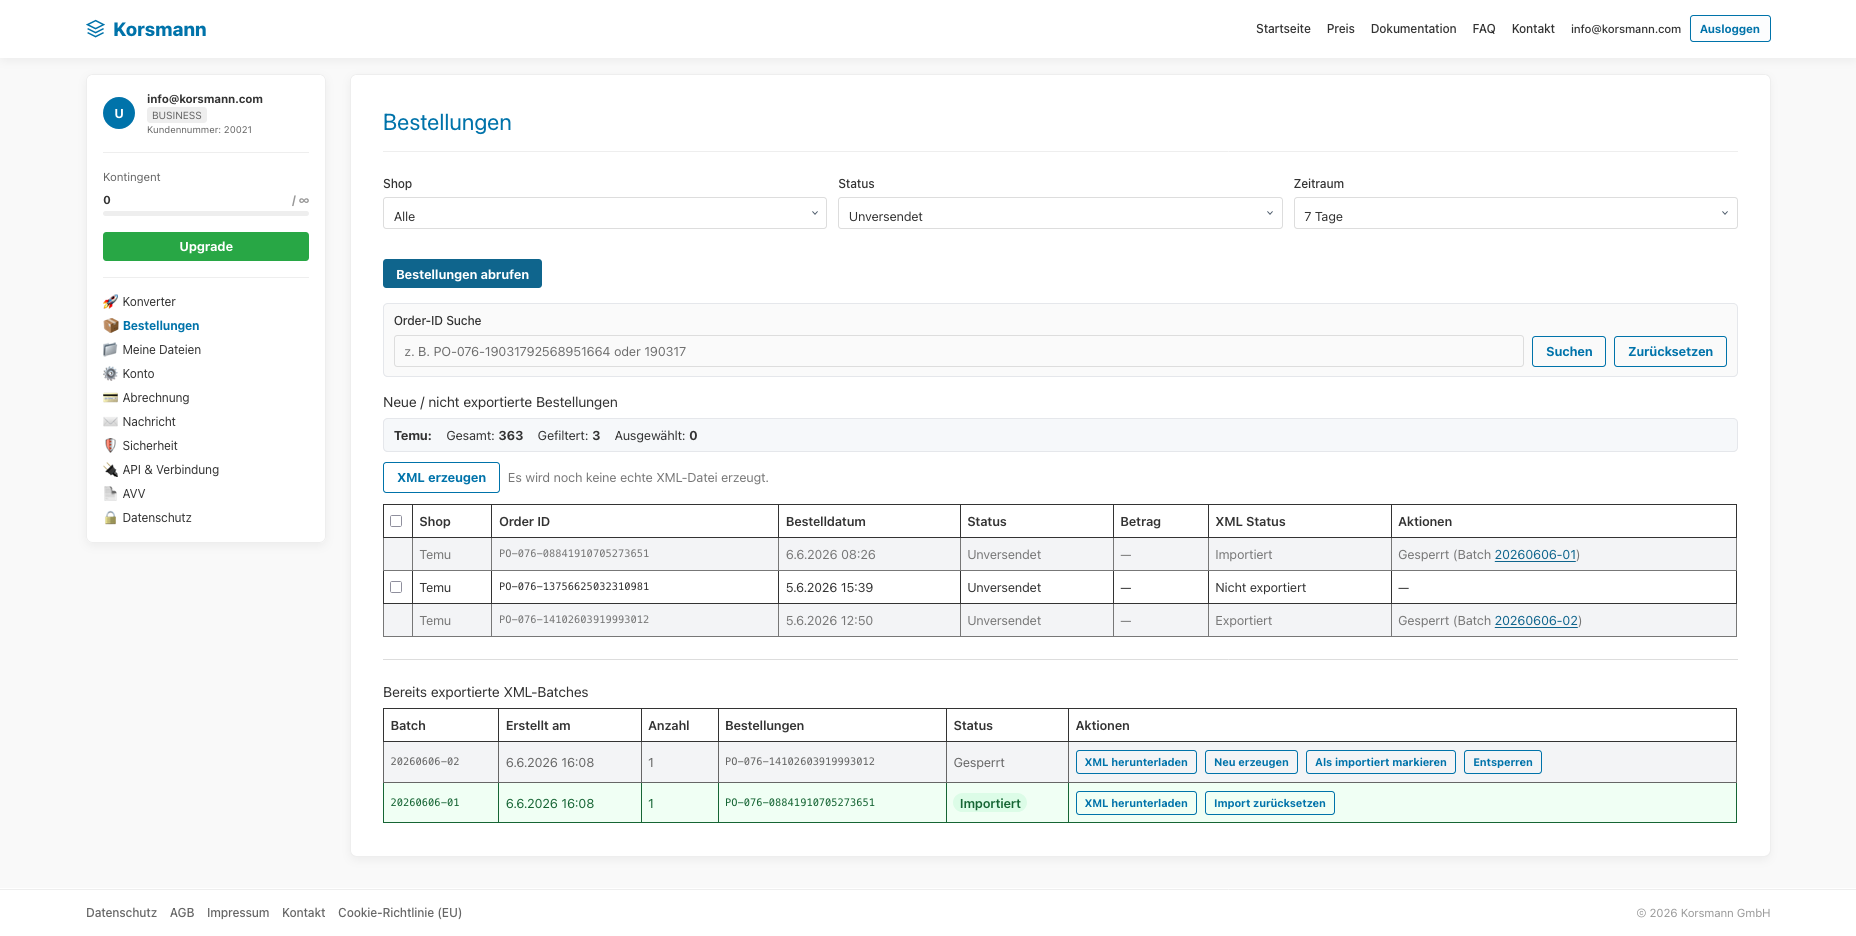Click Neu erzeugen for batch 20260606-02
The width and height of the screenshot is (1856, 936).
tap(1251, 762)
